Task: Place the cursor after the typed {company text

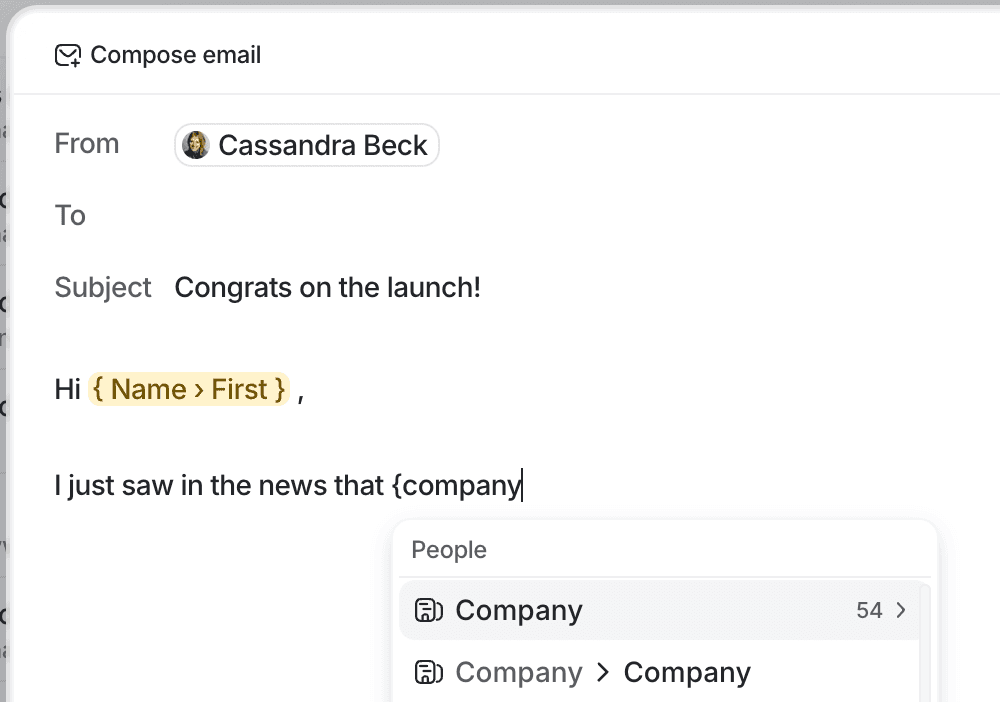Action: click(x=523, y=486)
